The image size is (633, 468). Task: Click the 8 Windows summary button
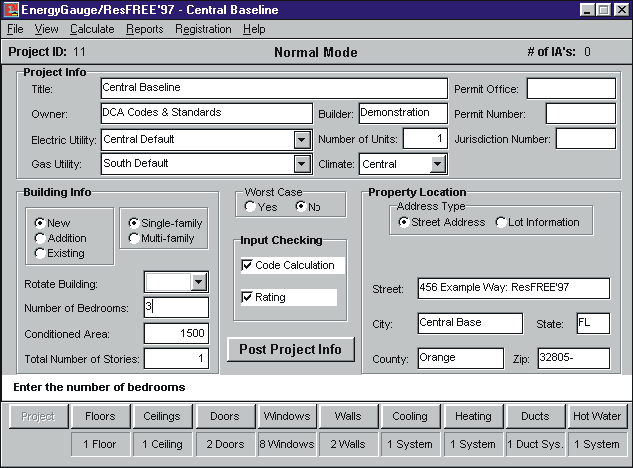tap(287, 444)
